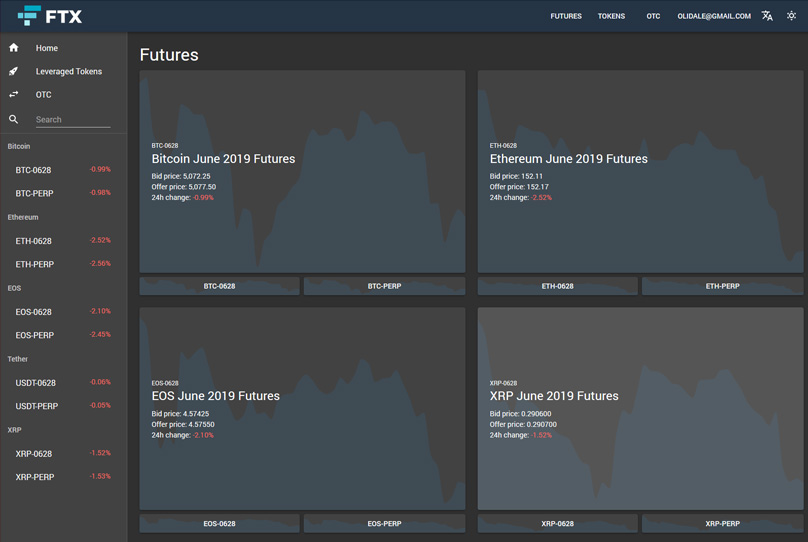Image resolution: width=808 pixels, height=542 pixels.
Task: Select BTC-PERP in the sidebar
Action: coord(35,193)
